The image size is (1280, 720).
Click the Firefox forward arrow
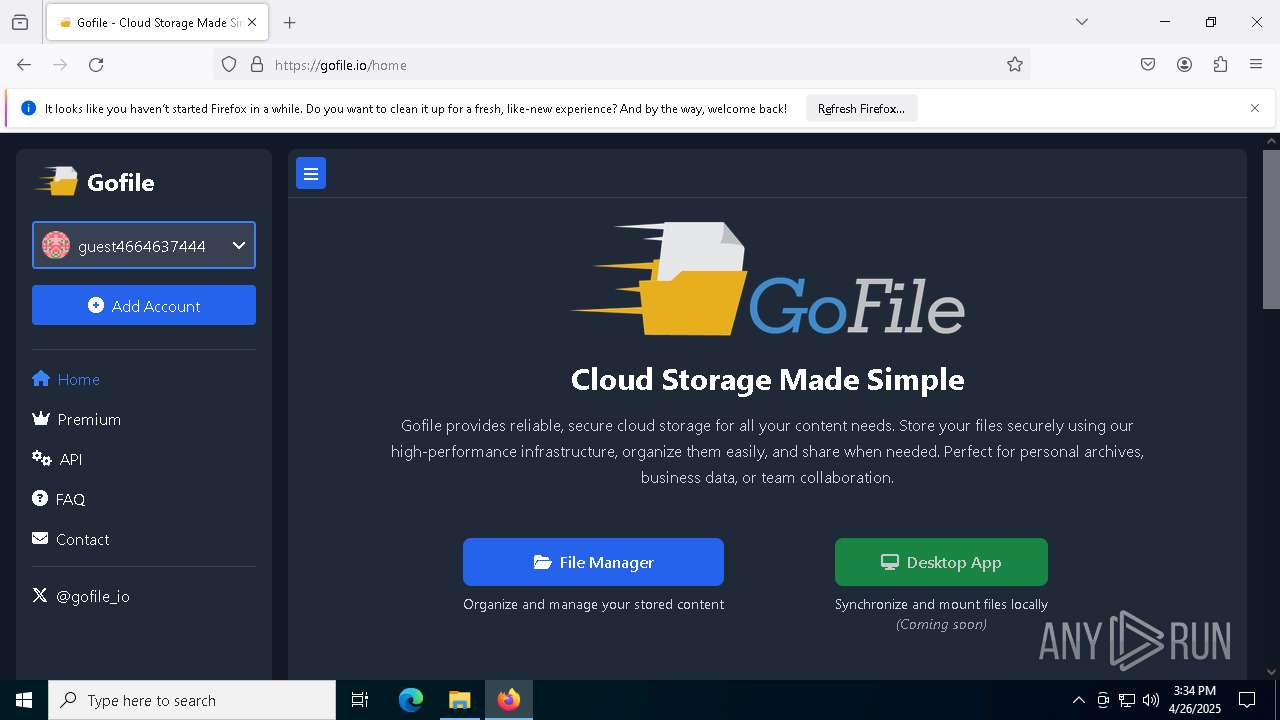tap(60, 65)
